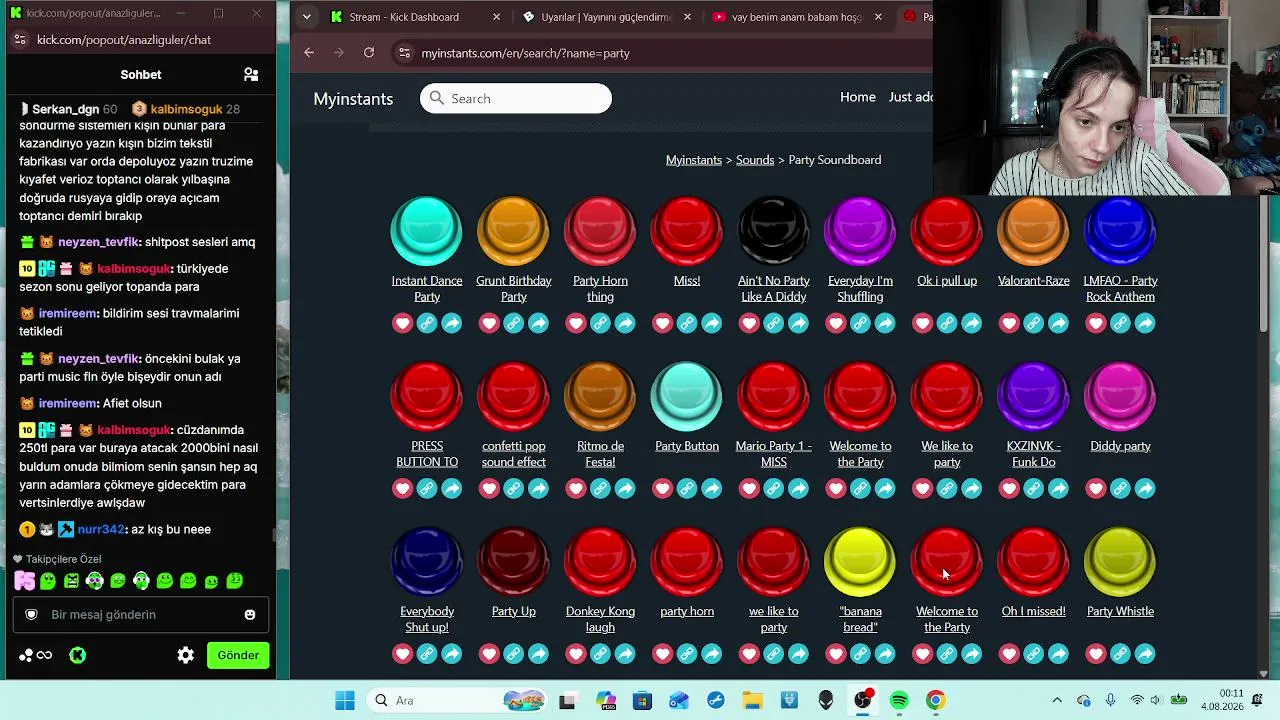
Task: Favorite the Party Whistle sound
Action: pos(1096,654)
